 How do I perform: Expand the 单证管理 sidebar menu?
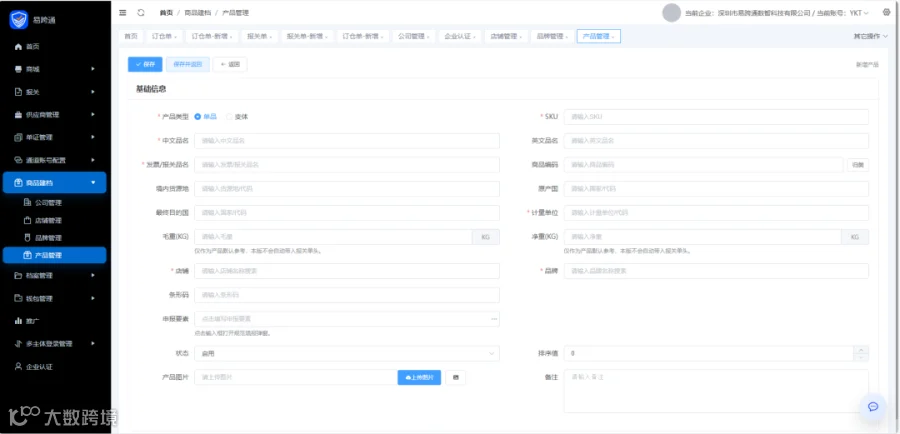(93, 137)
